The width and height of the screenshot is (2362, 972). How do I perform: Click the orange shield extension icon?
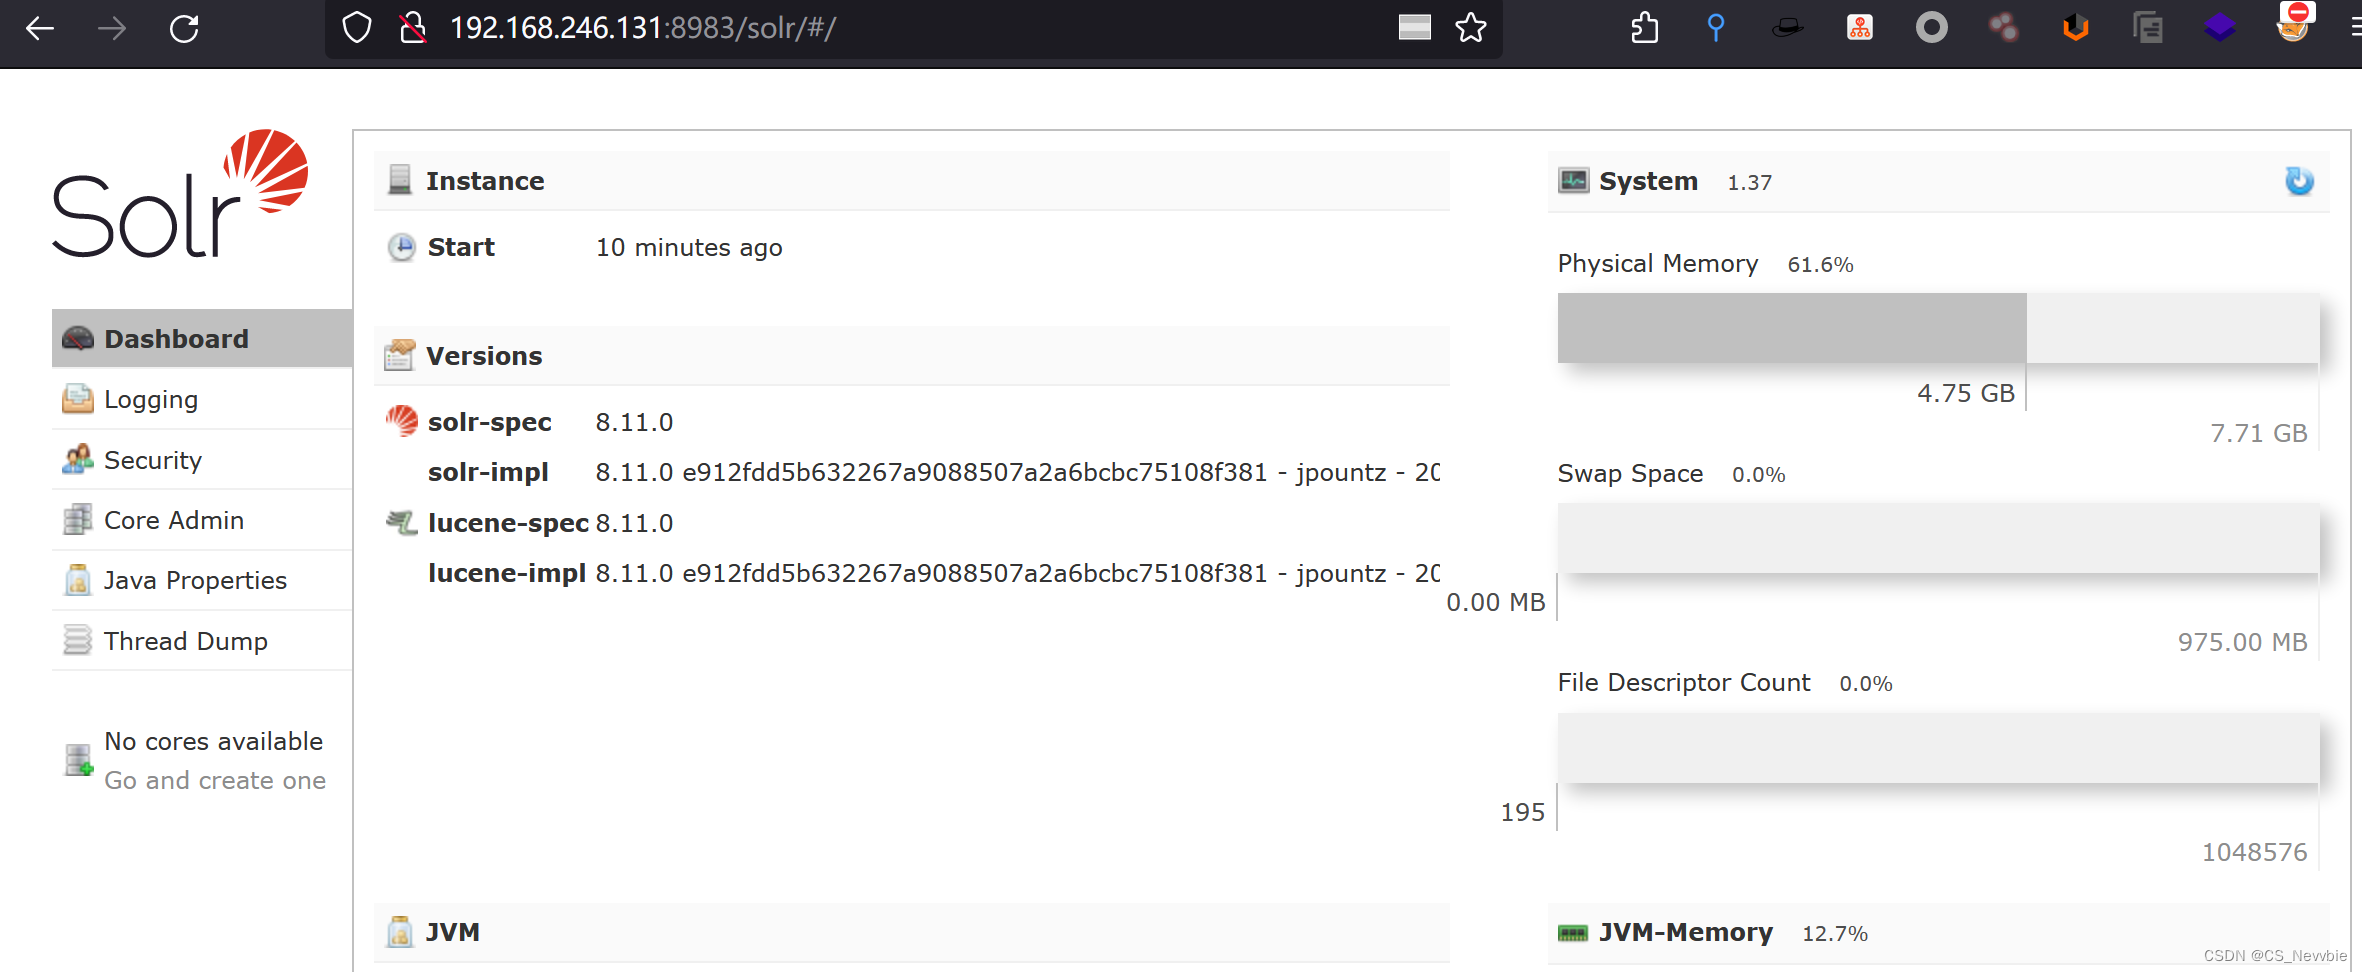tap(2076, 28)
